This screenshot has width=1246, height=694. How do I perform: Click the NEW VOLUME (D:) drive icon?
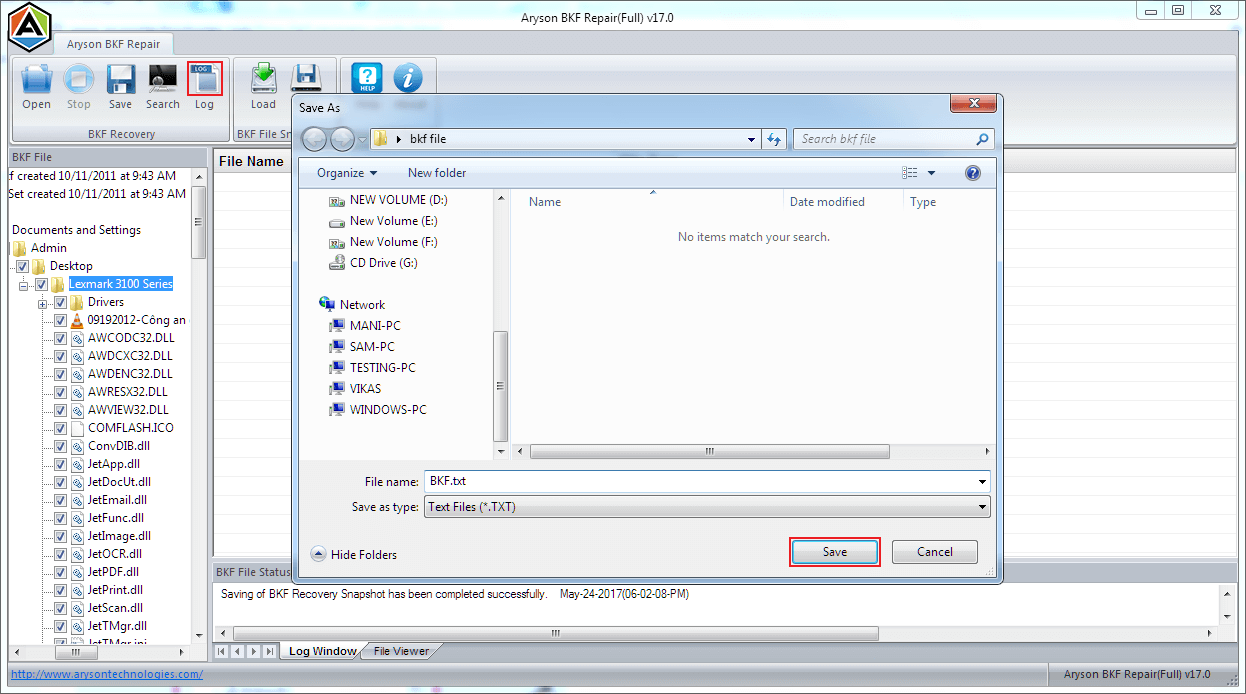point(337,200)
